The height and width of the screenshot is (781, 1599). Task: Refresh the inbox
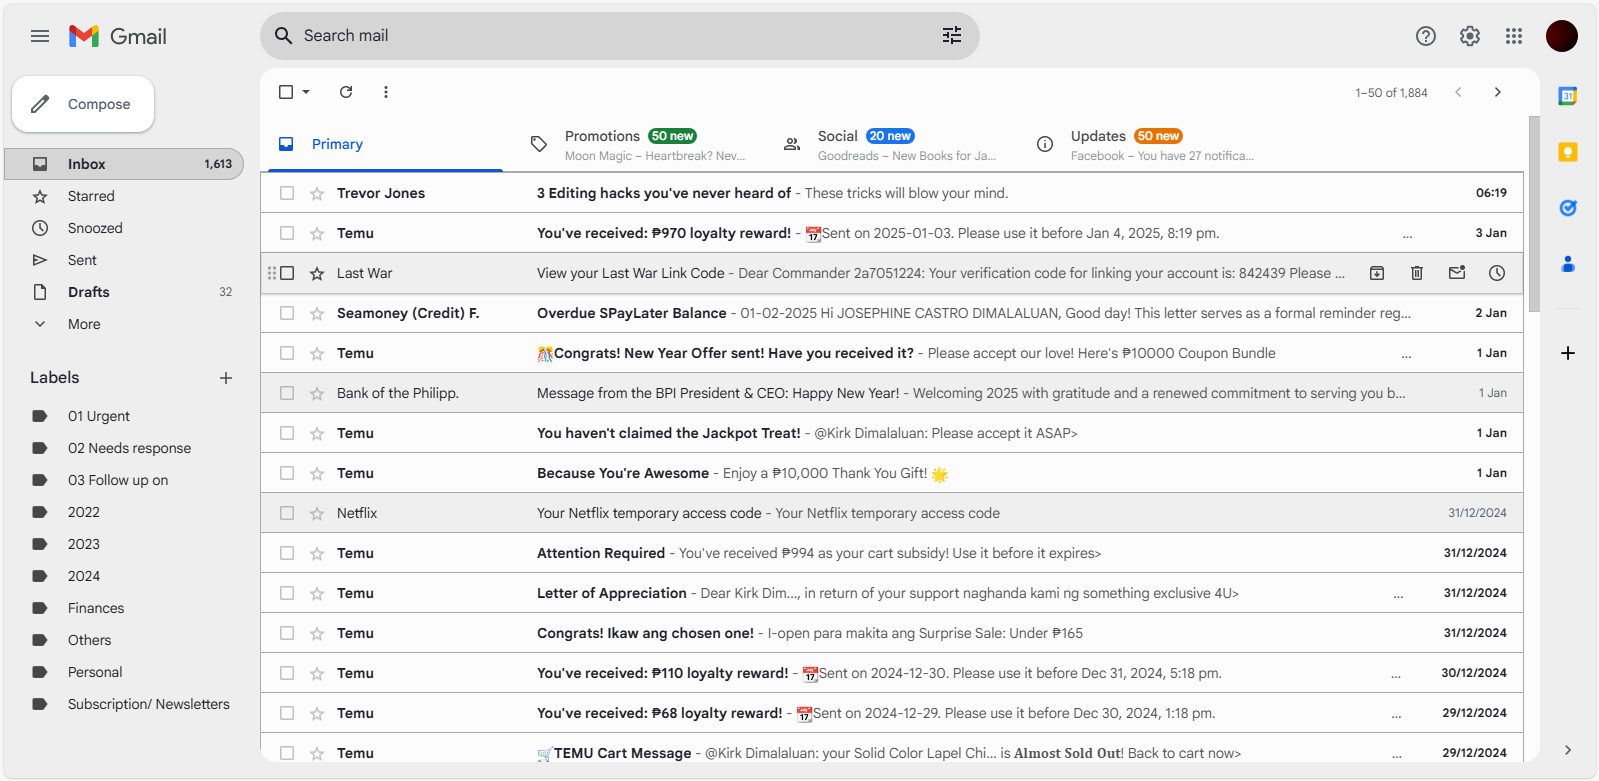(x=346, y=92)
